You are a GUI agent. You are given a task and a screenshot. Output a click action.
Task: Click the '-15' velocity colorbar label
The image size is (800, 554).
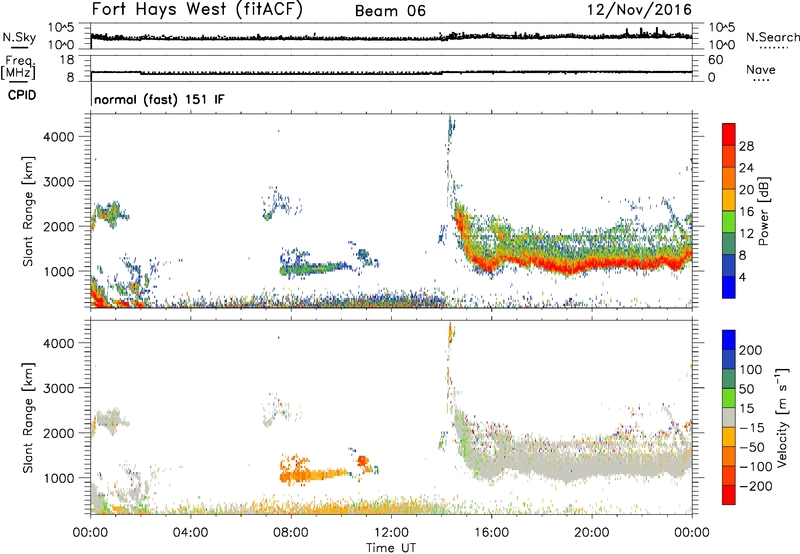(x=752, y=428)
